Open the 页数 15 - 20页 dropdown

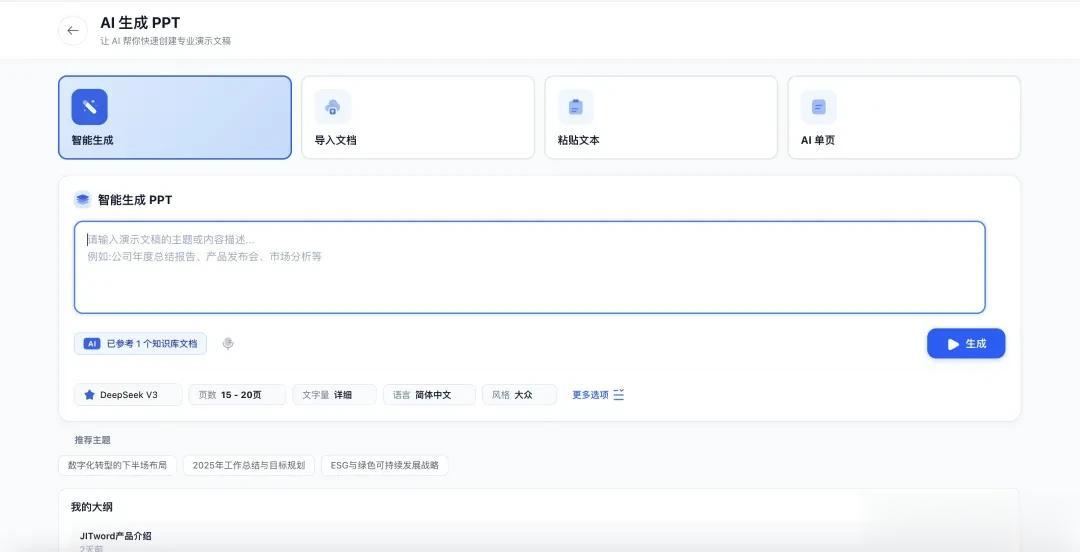click(237, 395)
